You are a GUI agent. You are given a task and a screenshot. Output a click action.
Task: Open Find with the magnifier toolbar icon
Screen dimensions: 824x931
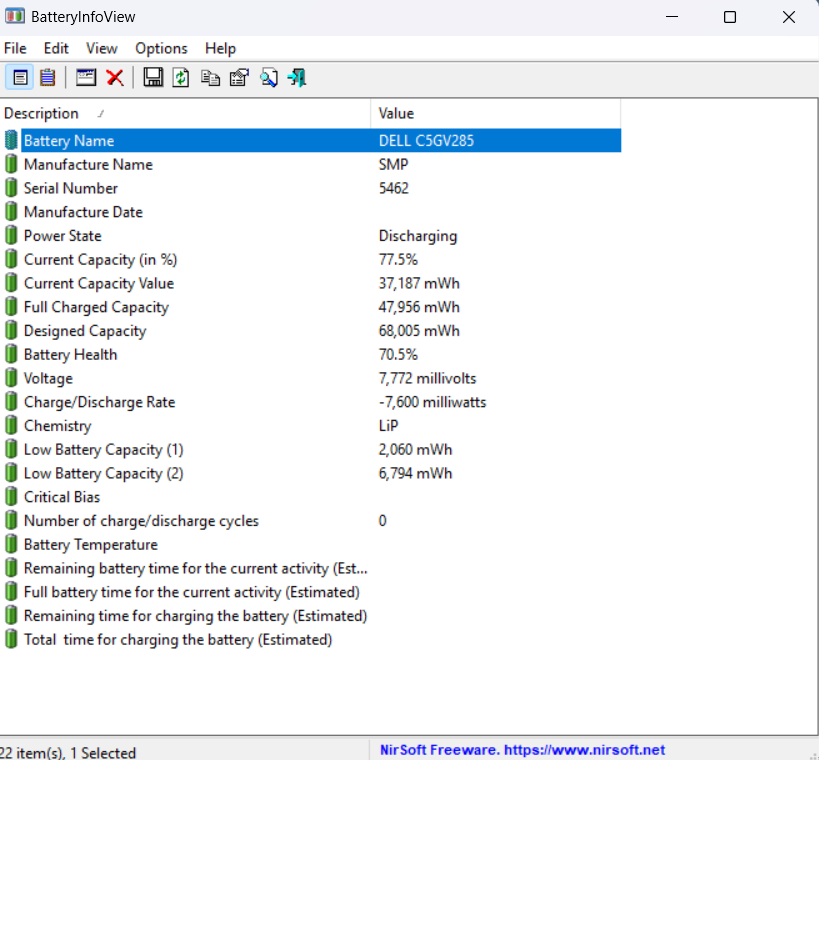click(269, 78)
